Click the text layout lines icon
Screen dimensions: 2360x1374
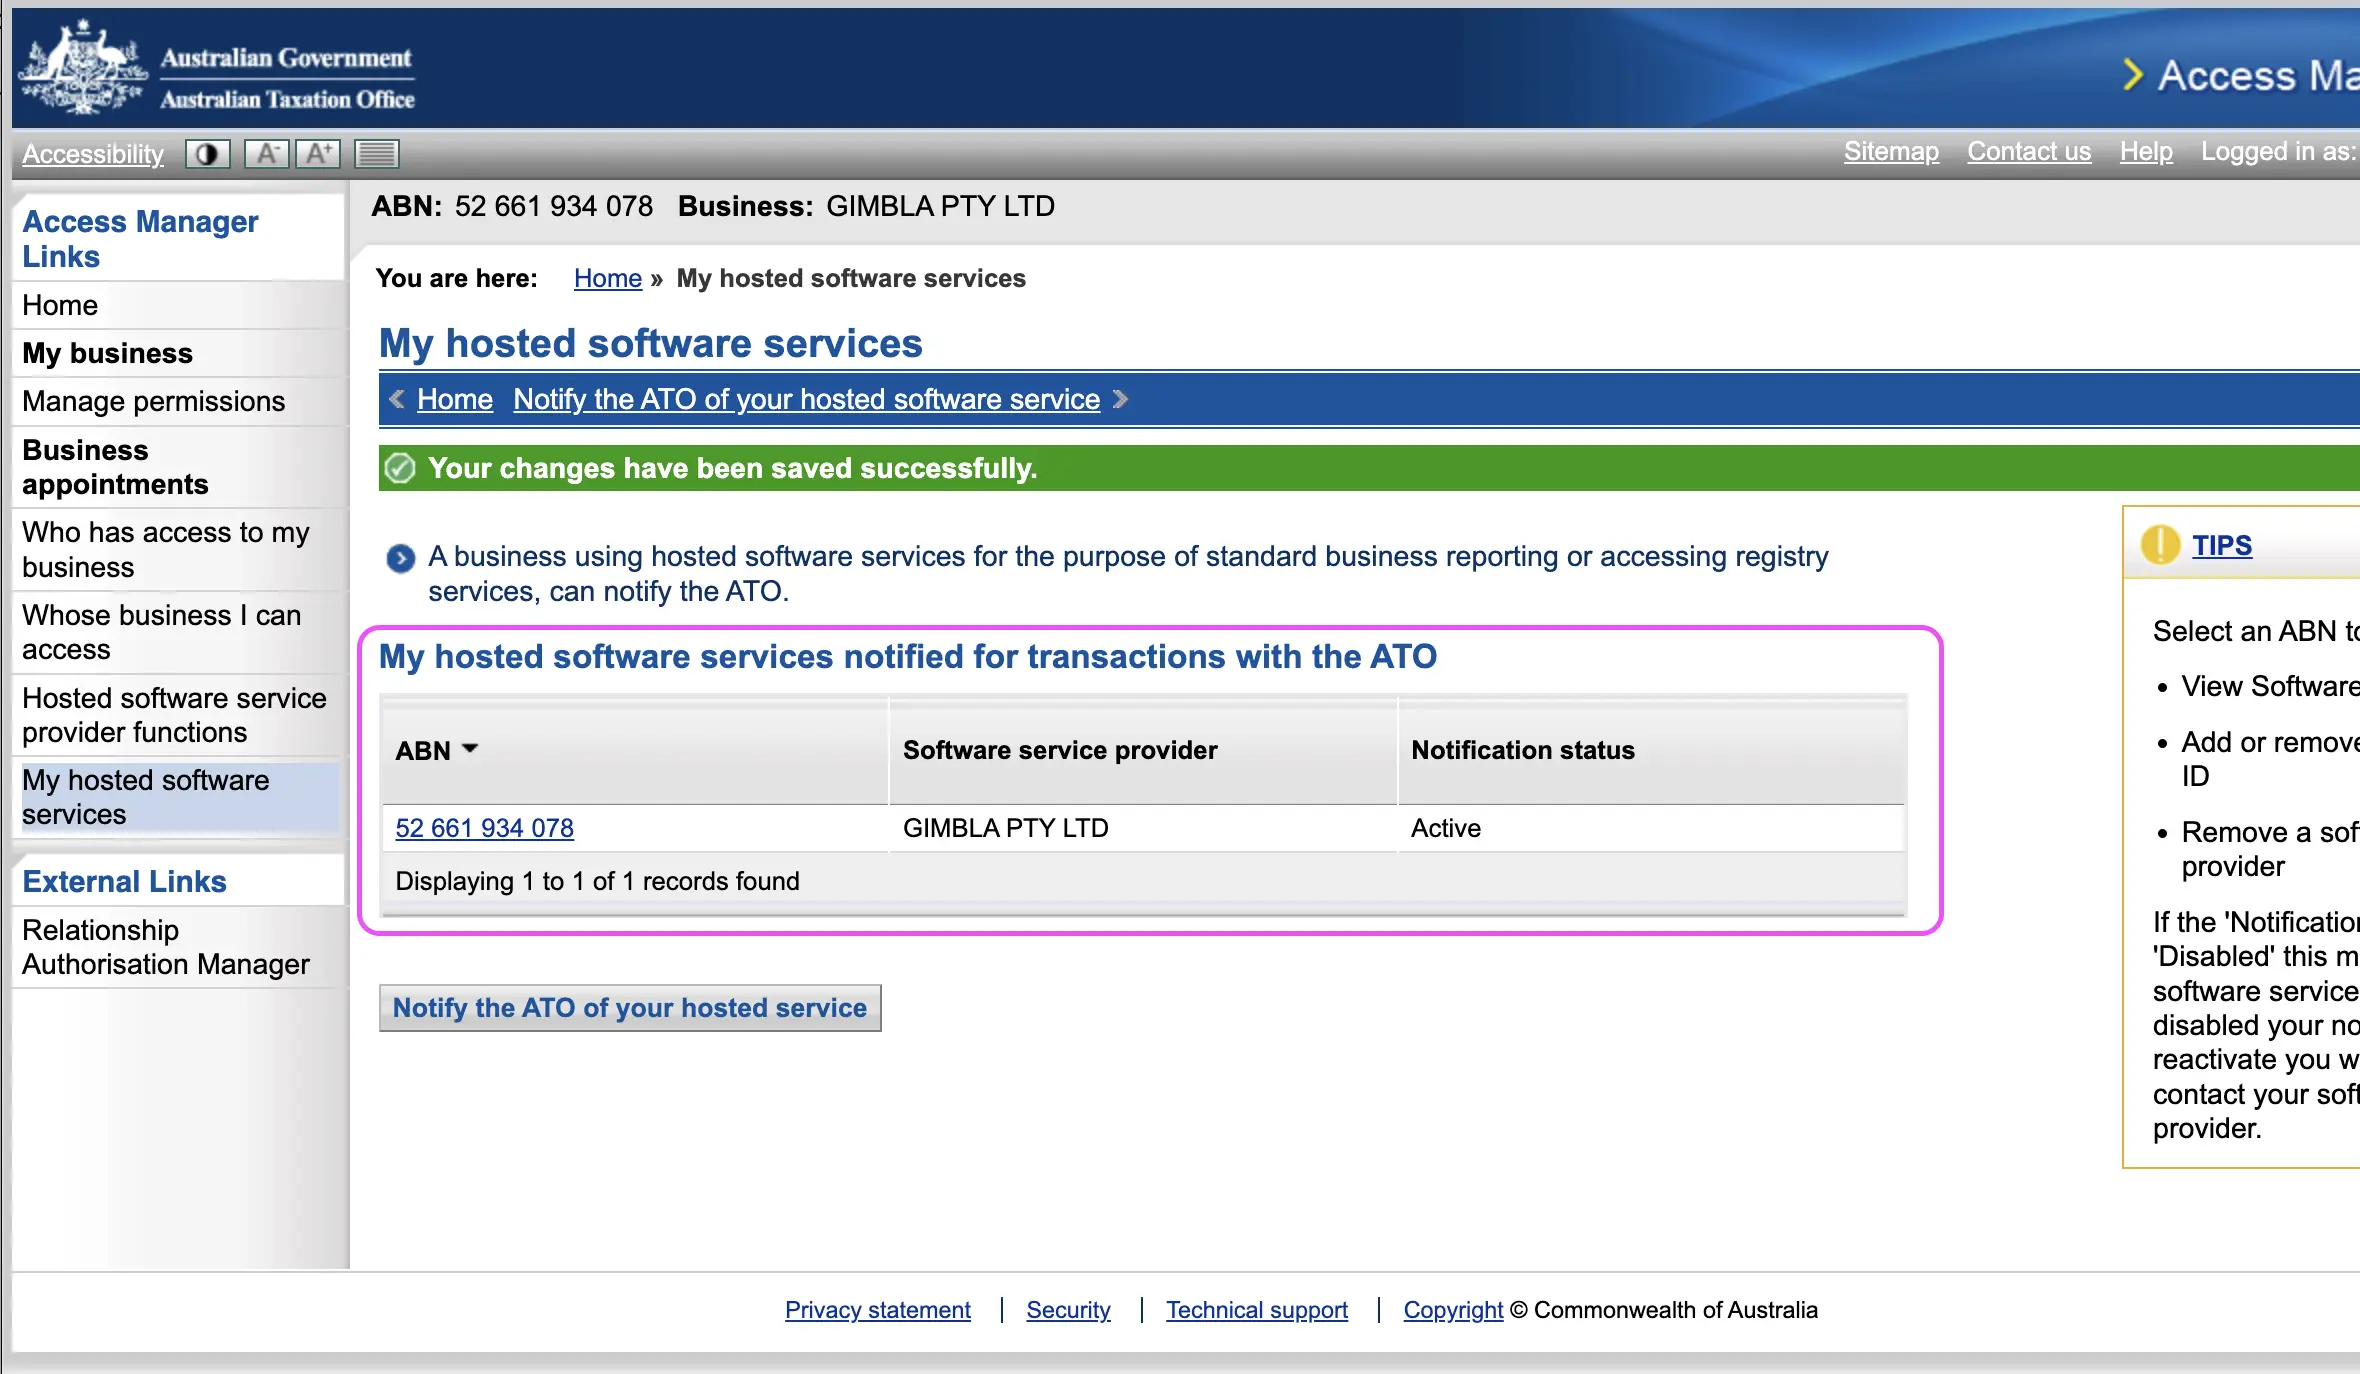376,154
